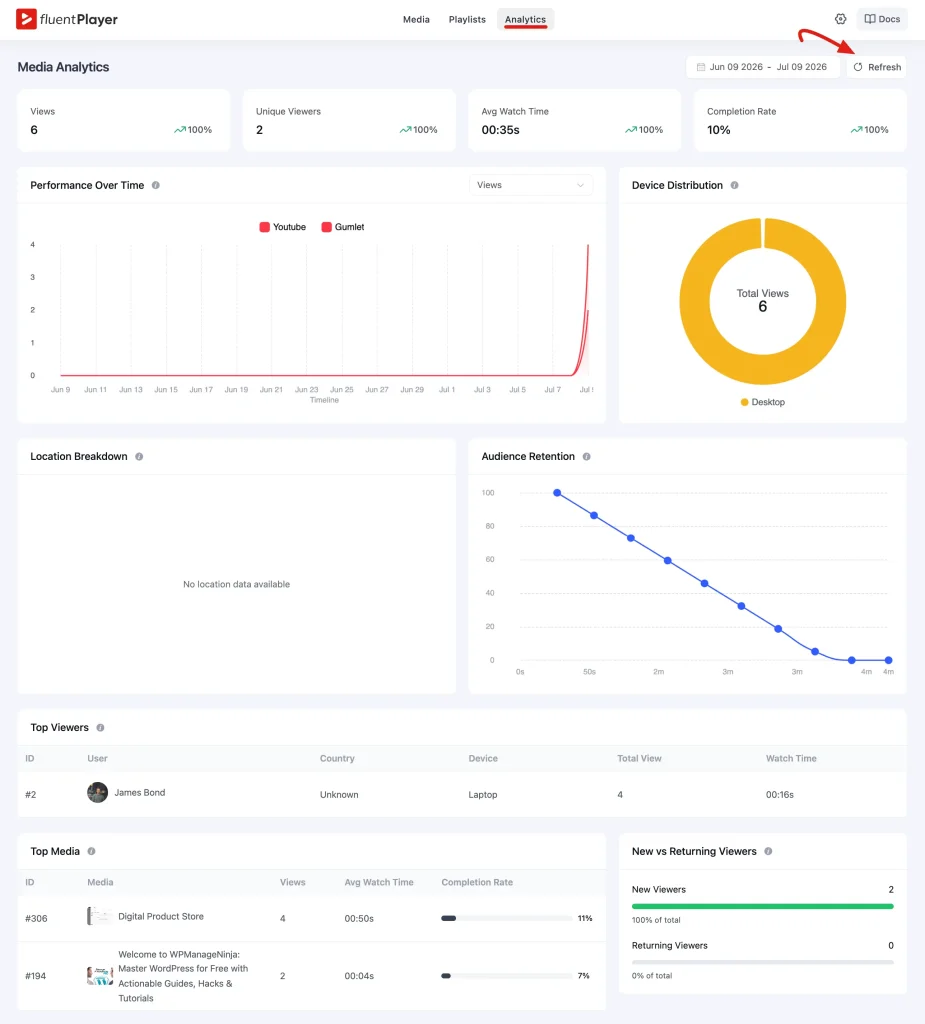The image size is (925, 1024).
Task: Click the 100% of total label
Action: pyautogui.click(x=656, y=920)
